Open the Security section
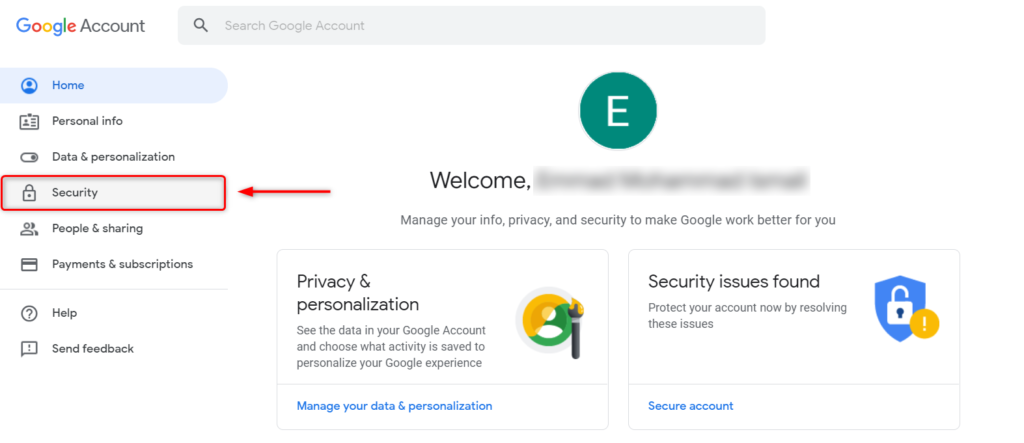Screen dimensions: 1024x443 (x=114, y=193)
